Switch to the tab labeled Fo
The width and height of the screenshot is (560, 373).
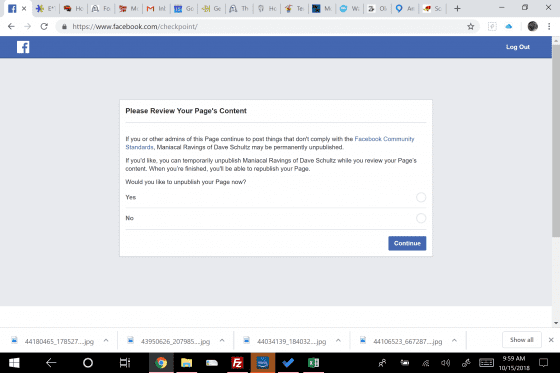[x=101, y=9]
